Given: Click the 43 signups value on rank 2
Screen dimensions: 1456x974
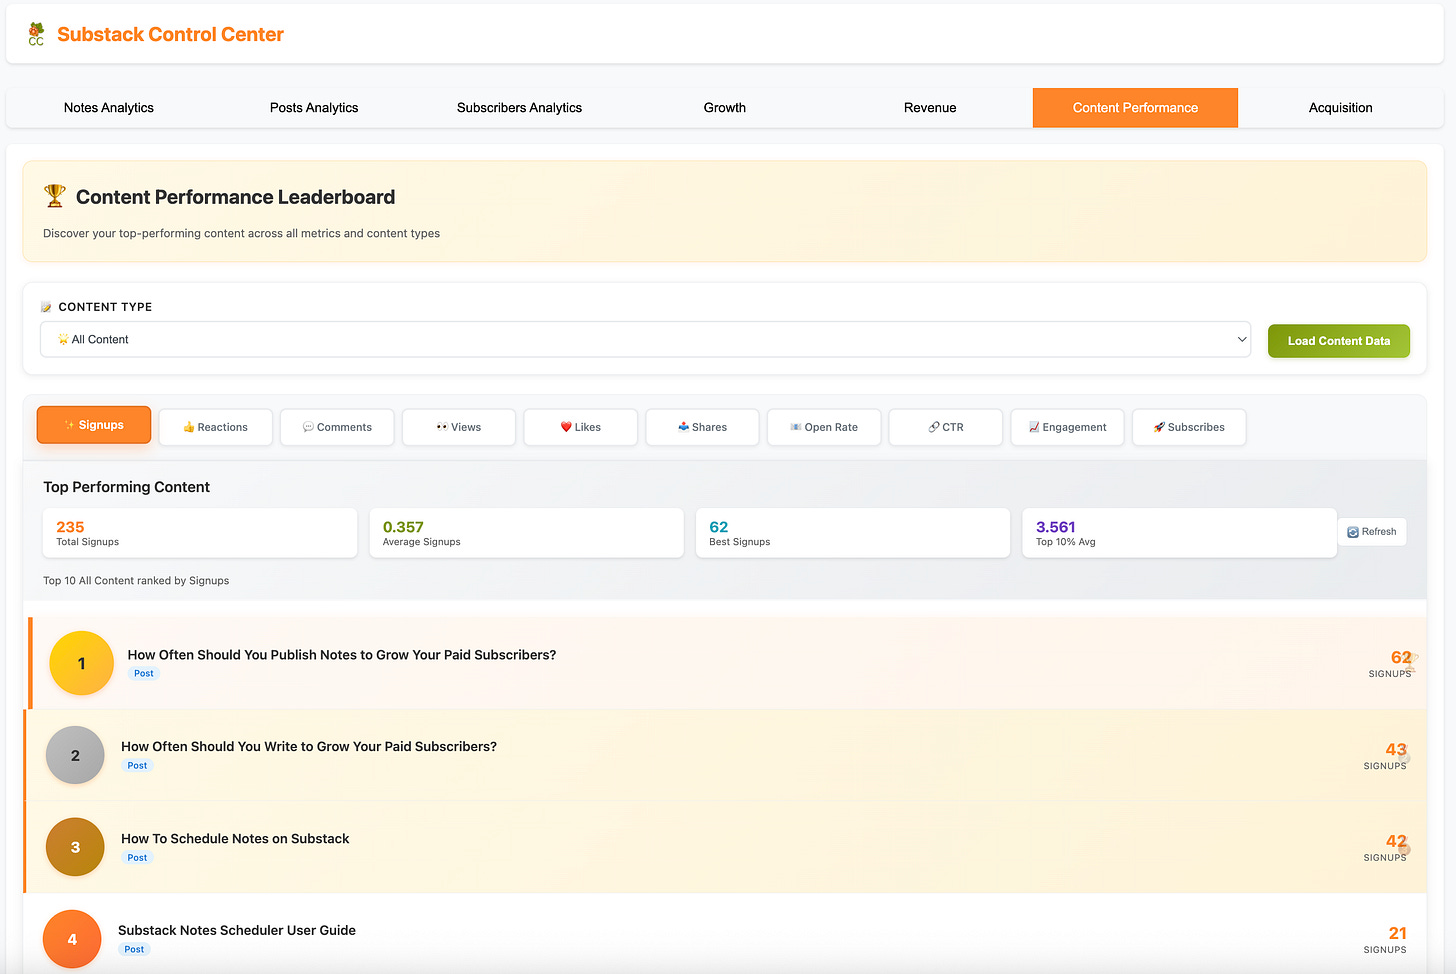Looking at the screenshot, I should click(1396, 749).
